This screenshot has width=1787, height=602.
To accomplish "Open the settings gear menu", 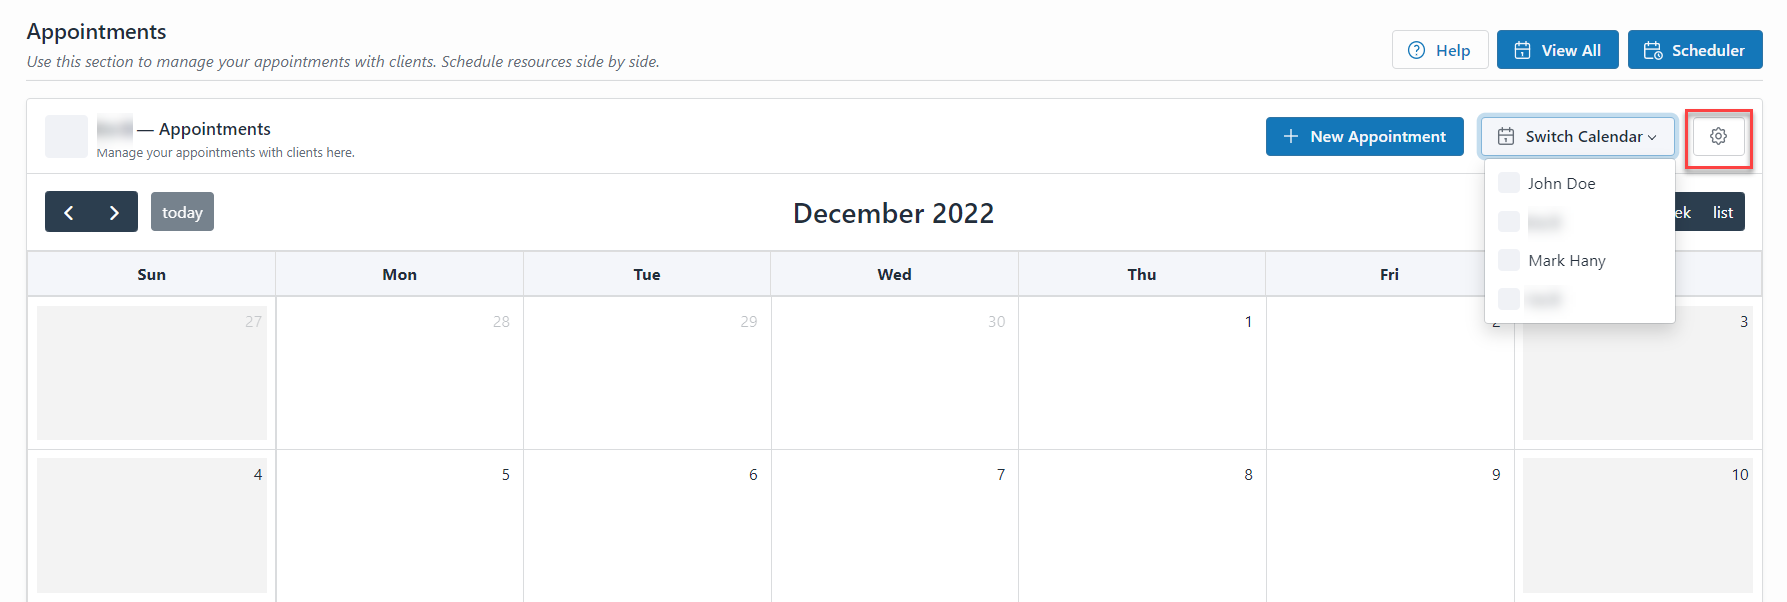I will point(1718,136).
